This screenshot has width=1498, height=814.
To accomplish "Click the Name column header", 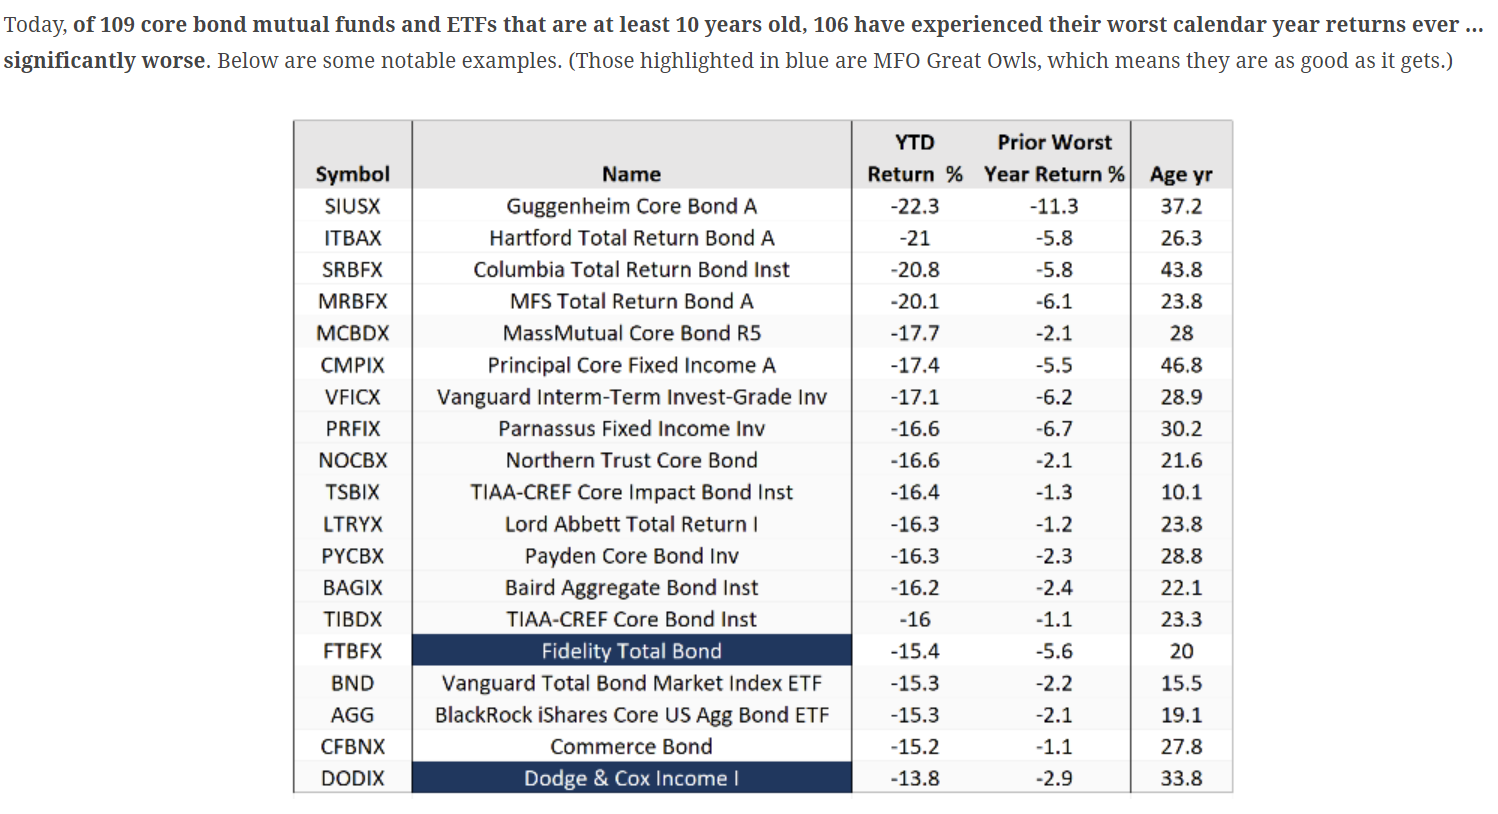I will [631, 174].
